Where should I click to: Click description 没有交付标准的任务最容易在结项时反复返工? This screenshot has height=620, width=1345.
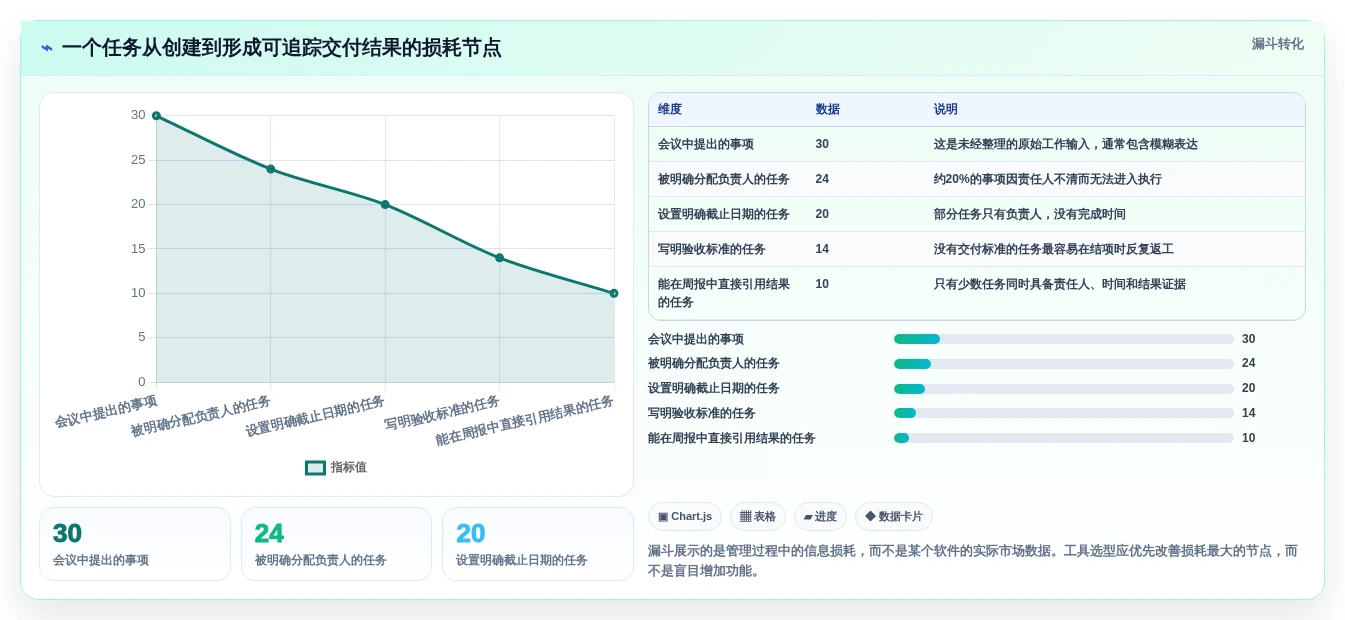click(x=1054, y=249)
